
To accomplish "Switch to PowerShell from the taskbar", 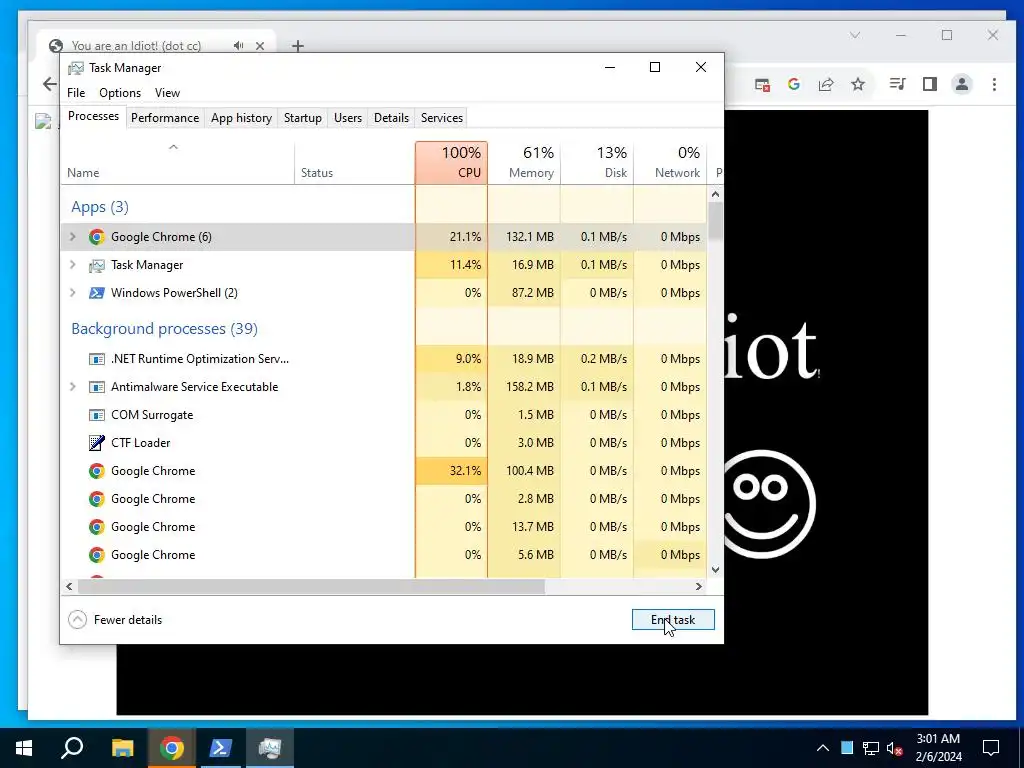I will pyautogui.click(x=221, y=748).
